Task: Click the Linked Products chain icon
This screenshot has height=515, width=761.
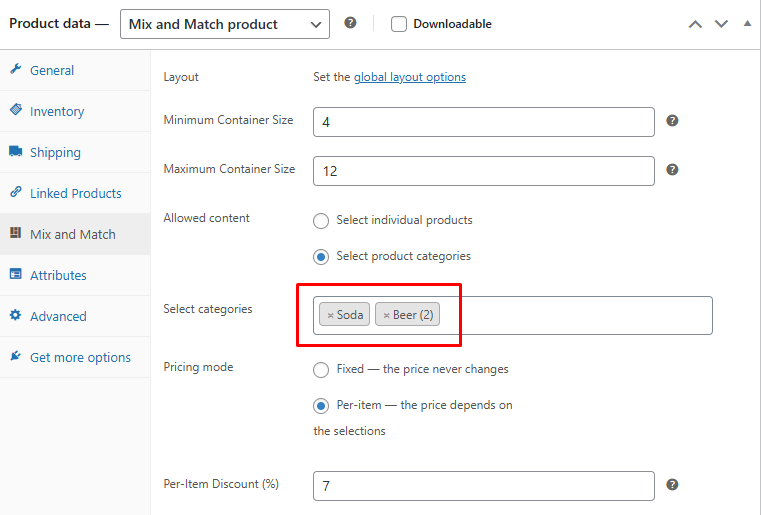Action: click(16, 192)
